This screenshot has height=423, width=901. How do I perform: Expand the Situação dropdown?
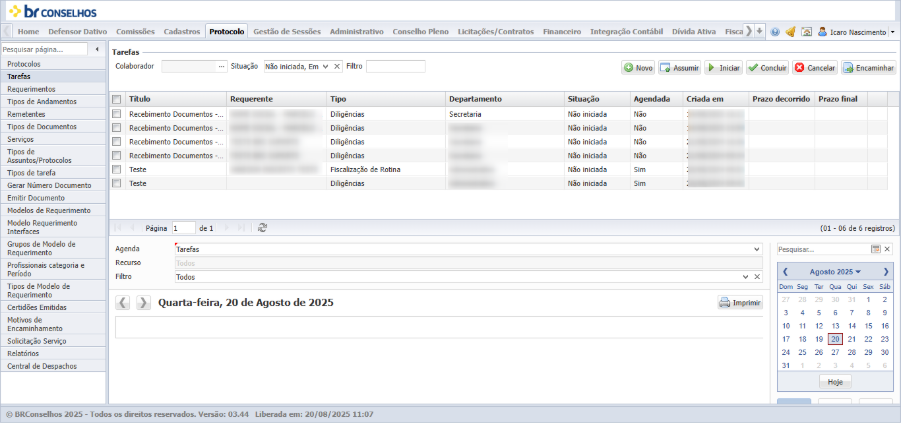tap(326, 67)
